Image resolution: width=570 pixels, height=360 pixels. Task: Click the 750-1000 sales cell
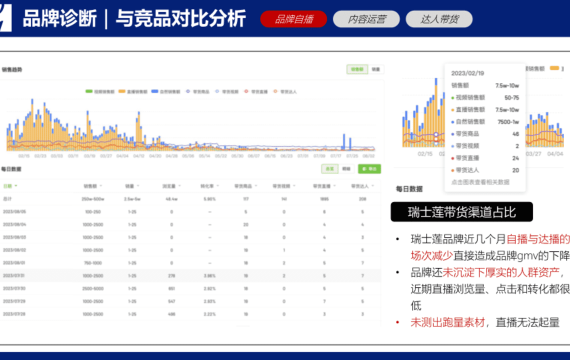coord(93,263)
